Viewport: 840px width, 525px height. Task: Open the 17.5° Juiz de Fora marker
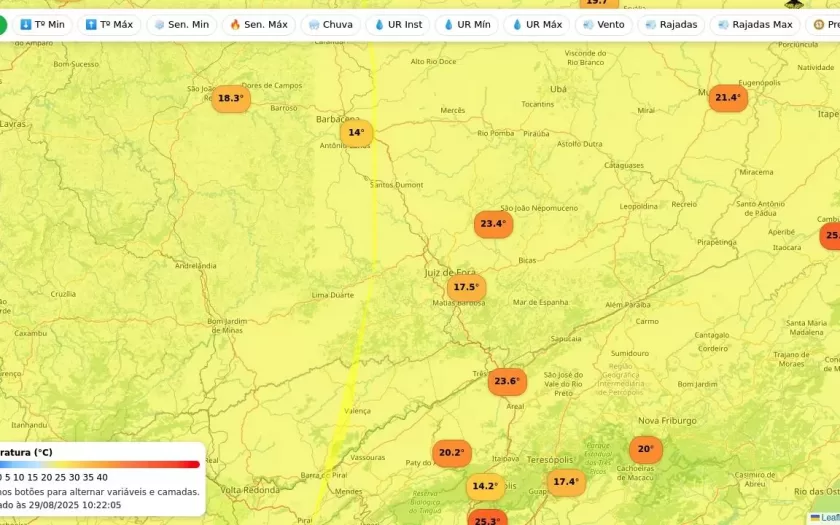466,287
